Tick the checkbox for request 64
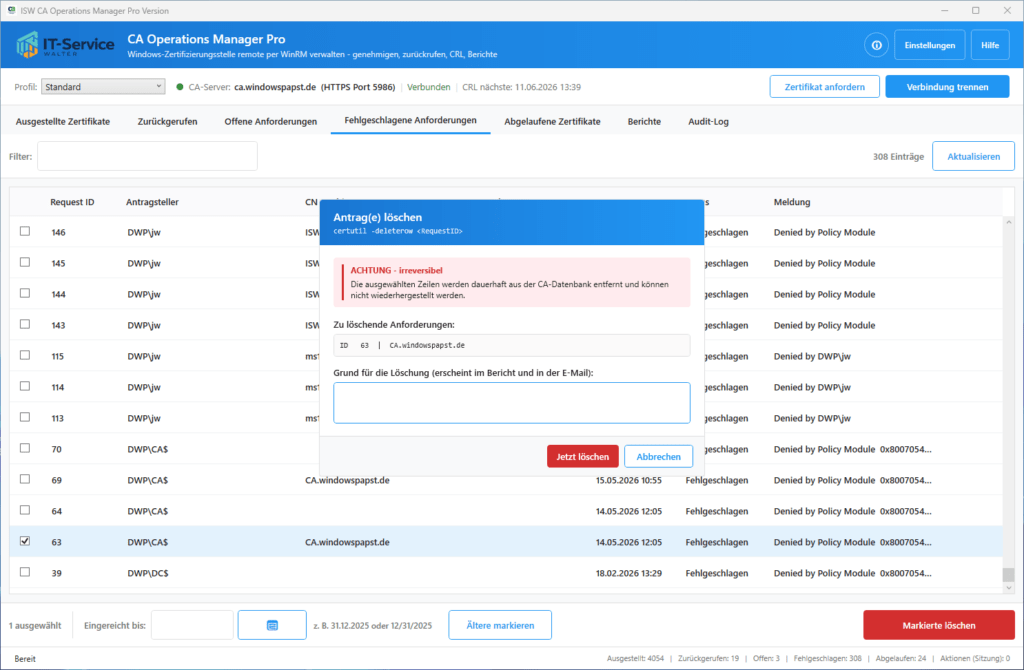Viewport: 1024px width, 670px height. tap(25, 510)
